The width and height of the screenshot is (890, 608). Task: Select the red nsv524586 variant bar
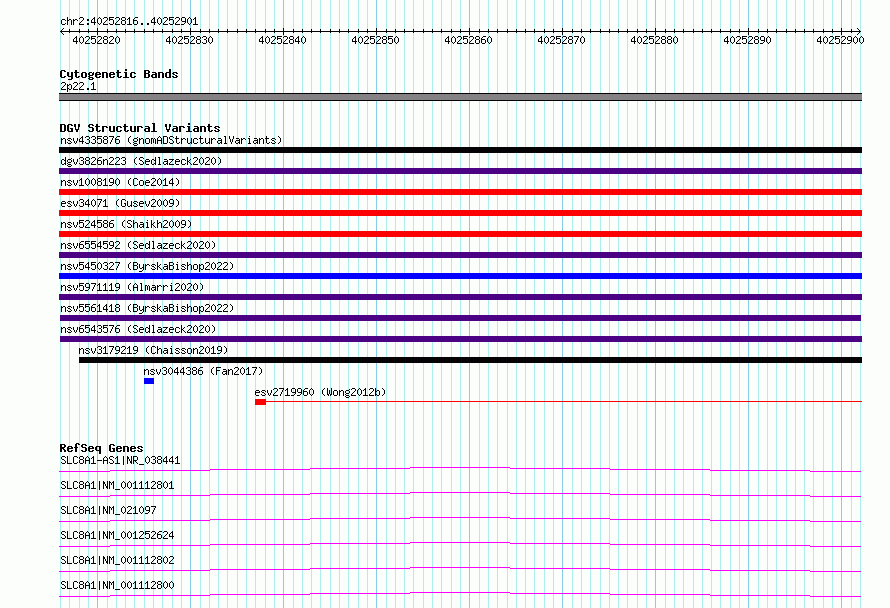tap(460, 234)
